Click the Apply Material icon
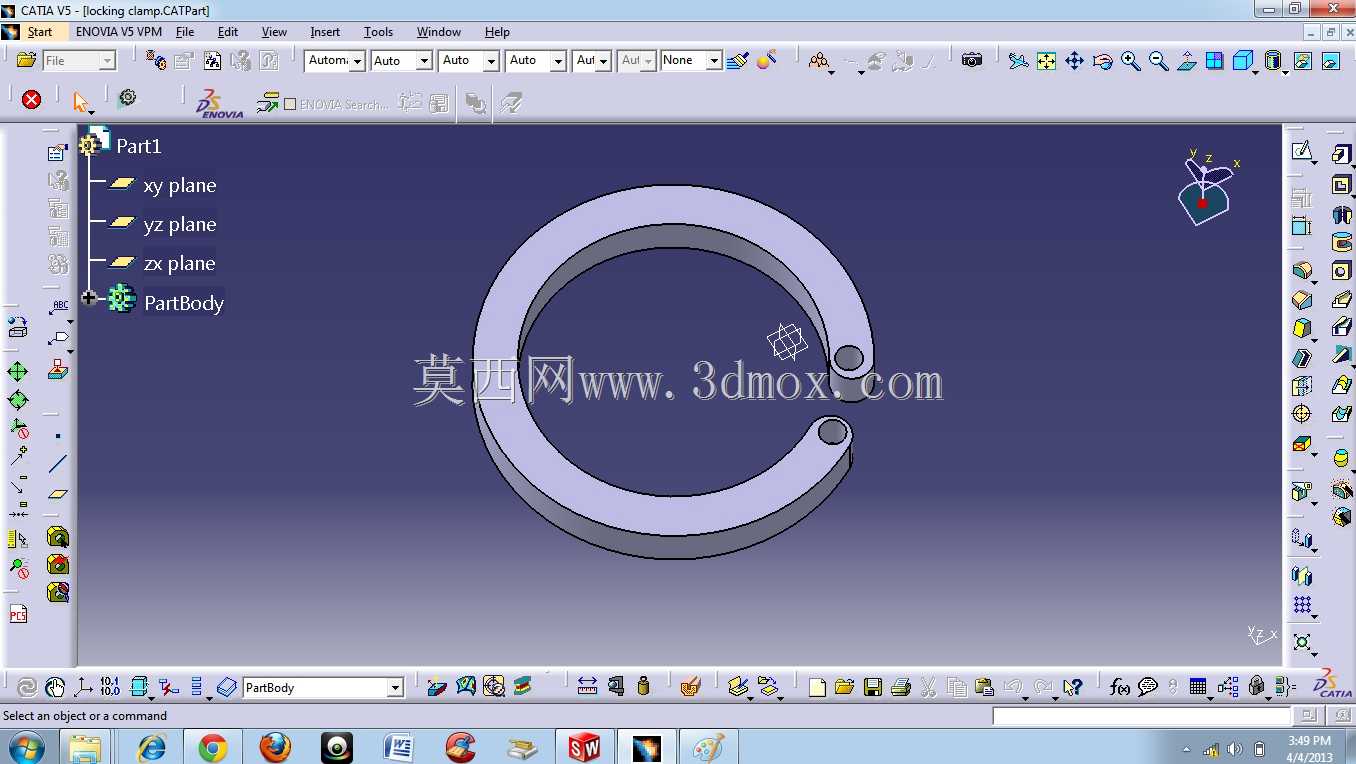The width and height of the screenshot is (1356, 764). coord(690,686)
